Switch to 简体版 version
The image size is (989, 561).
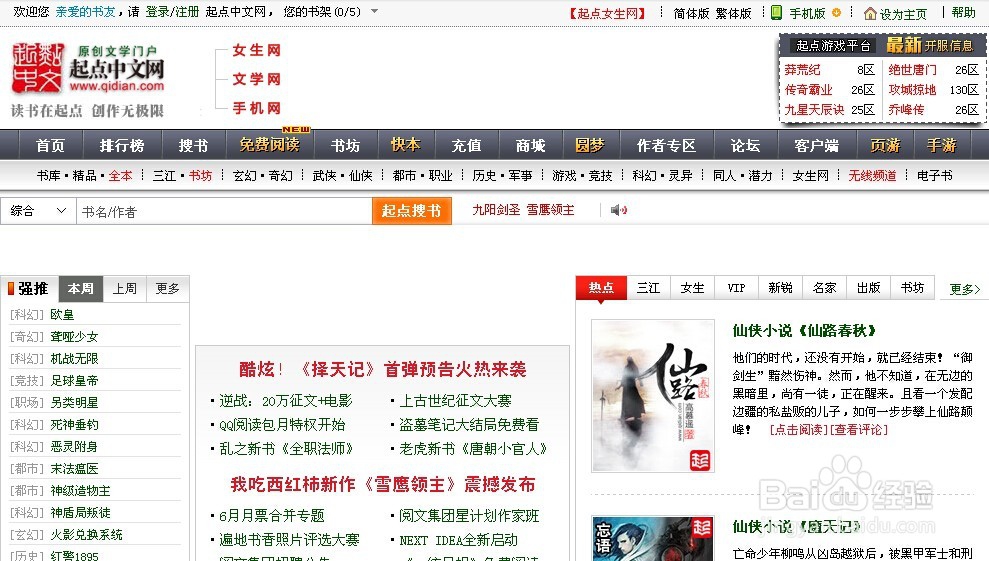click(691, 13)
